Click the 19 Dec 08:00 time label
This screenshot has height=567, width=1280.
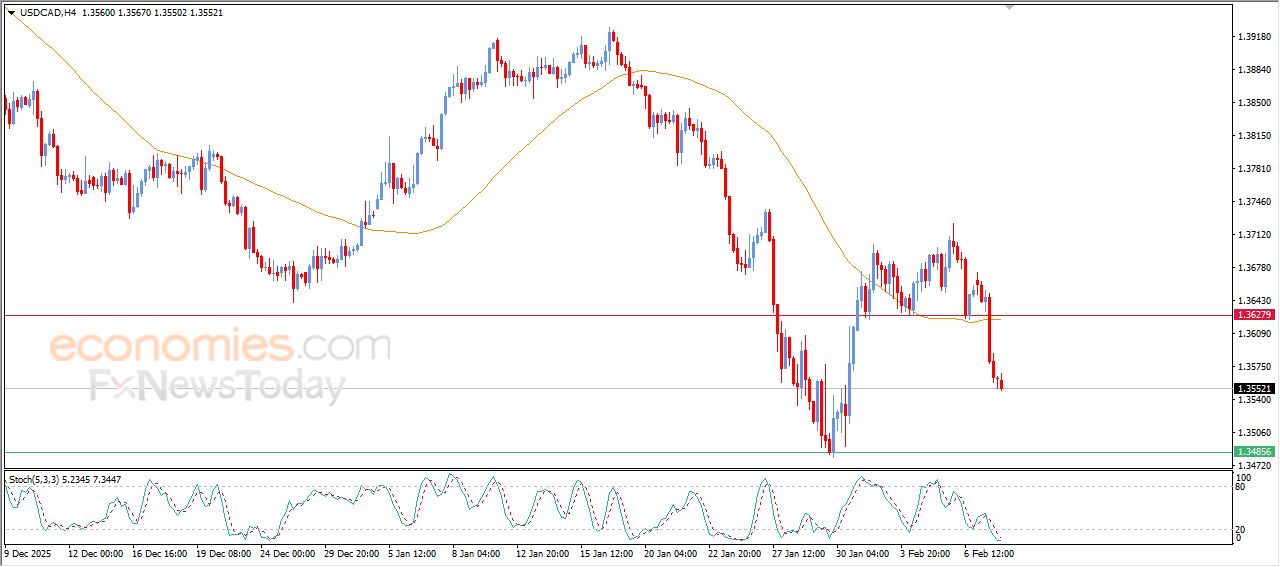(x=223, y=552)
